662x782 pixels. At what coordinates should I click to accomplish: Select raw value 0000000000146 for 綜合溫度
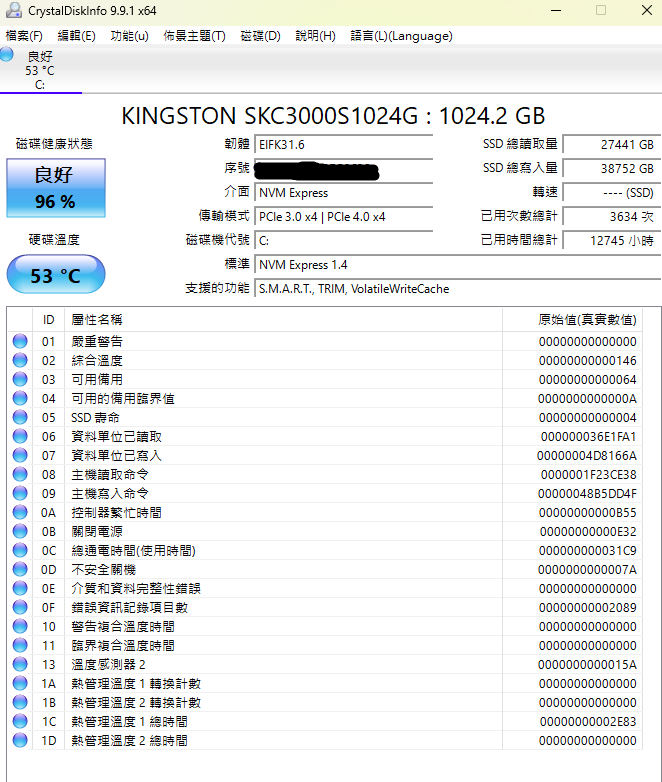point(588,361)
